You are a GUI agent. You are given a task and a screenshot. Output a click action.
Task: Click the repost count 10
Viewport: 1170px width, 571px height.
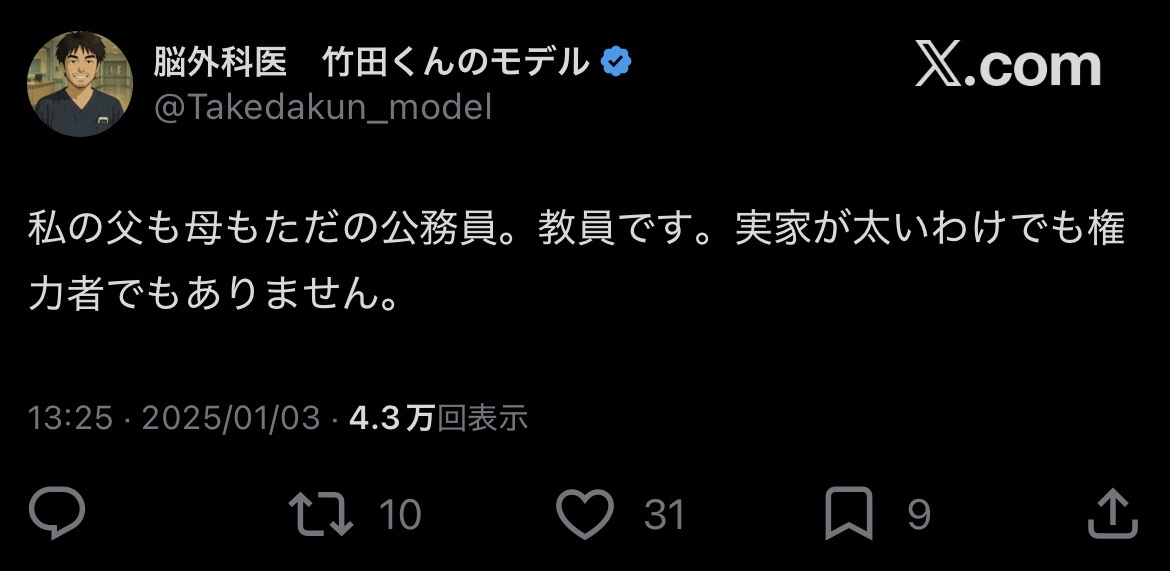pos(400,515)
